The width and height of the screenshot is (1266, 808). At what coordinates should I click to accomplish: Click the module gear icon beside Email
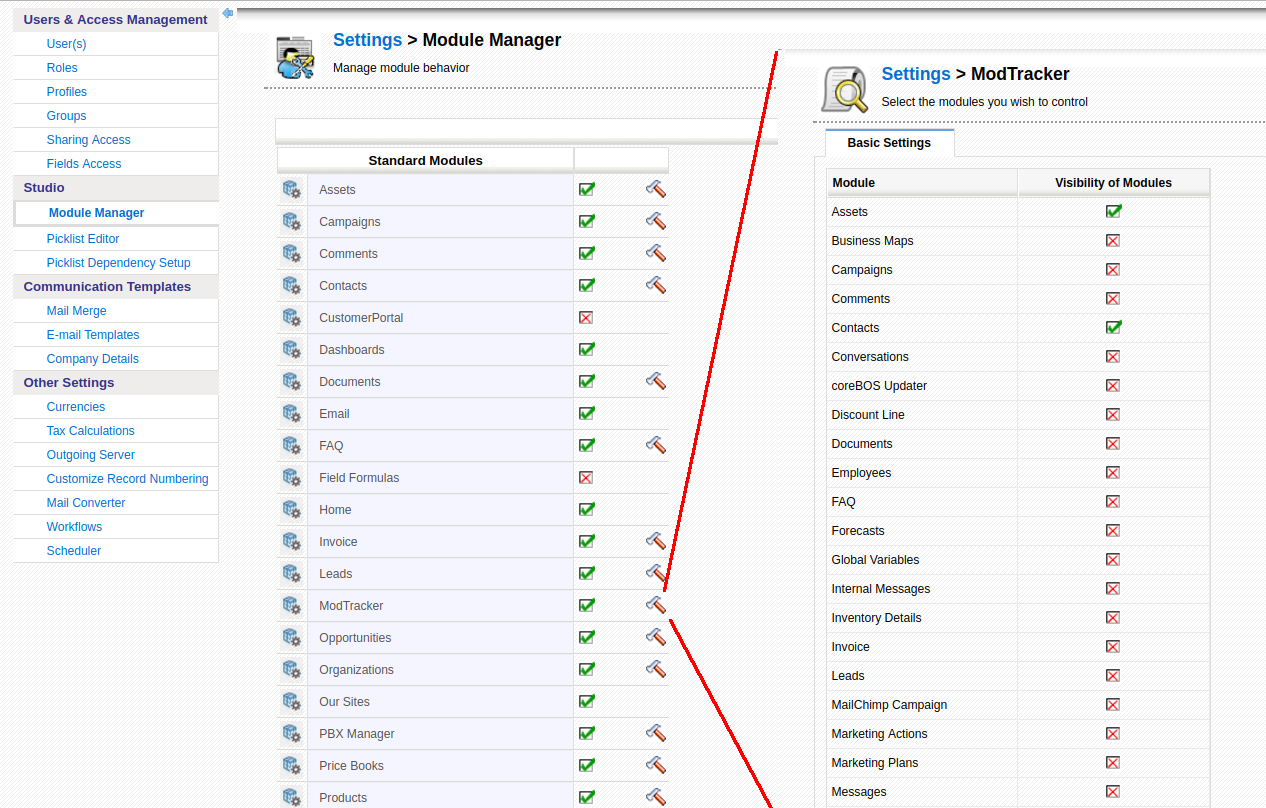[291, 413]
